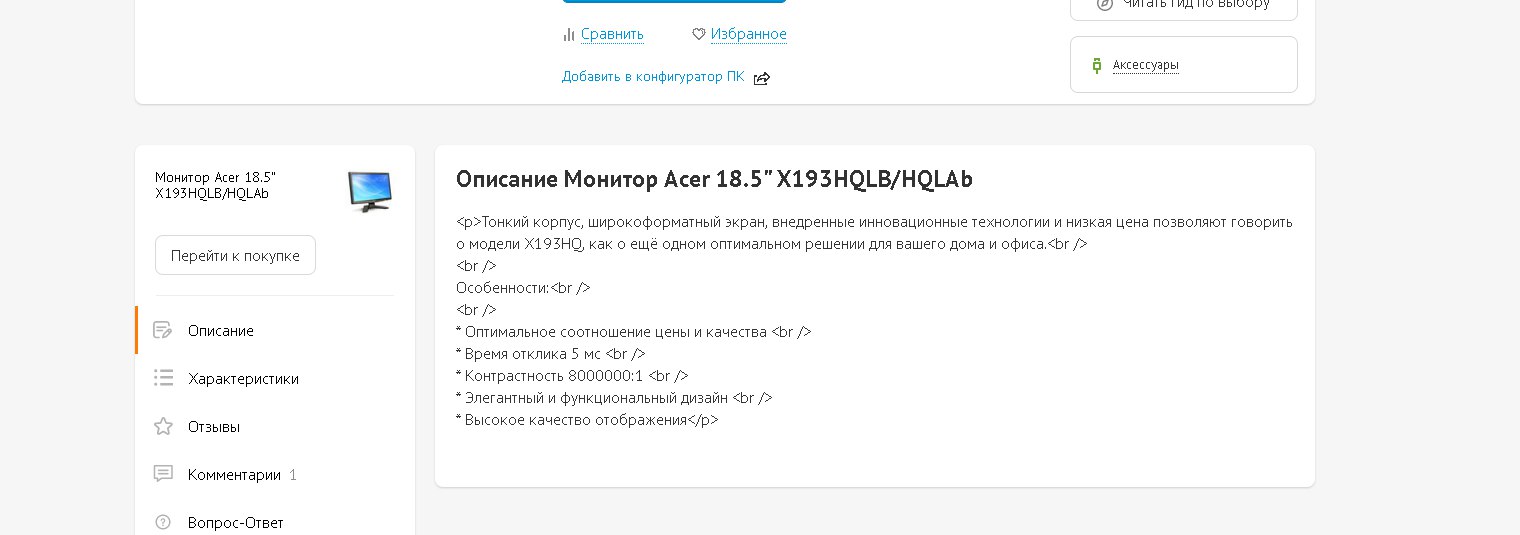Screen dimensions: 1520x535
Task: Click the Аксессуары button
Action: click(x=1184, y=64)
